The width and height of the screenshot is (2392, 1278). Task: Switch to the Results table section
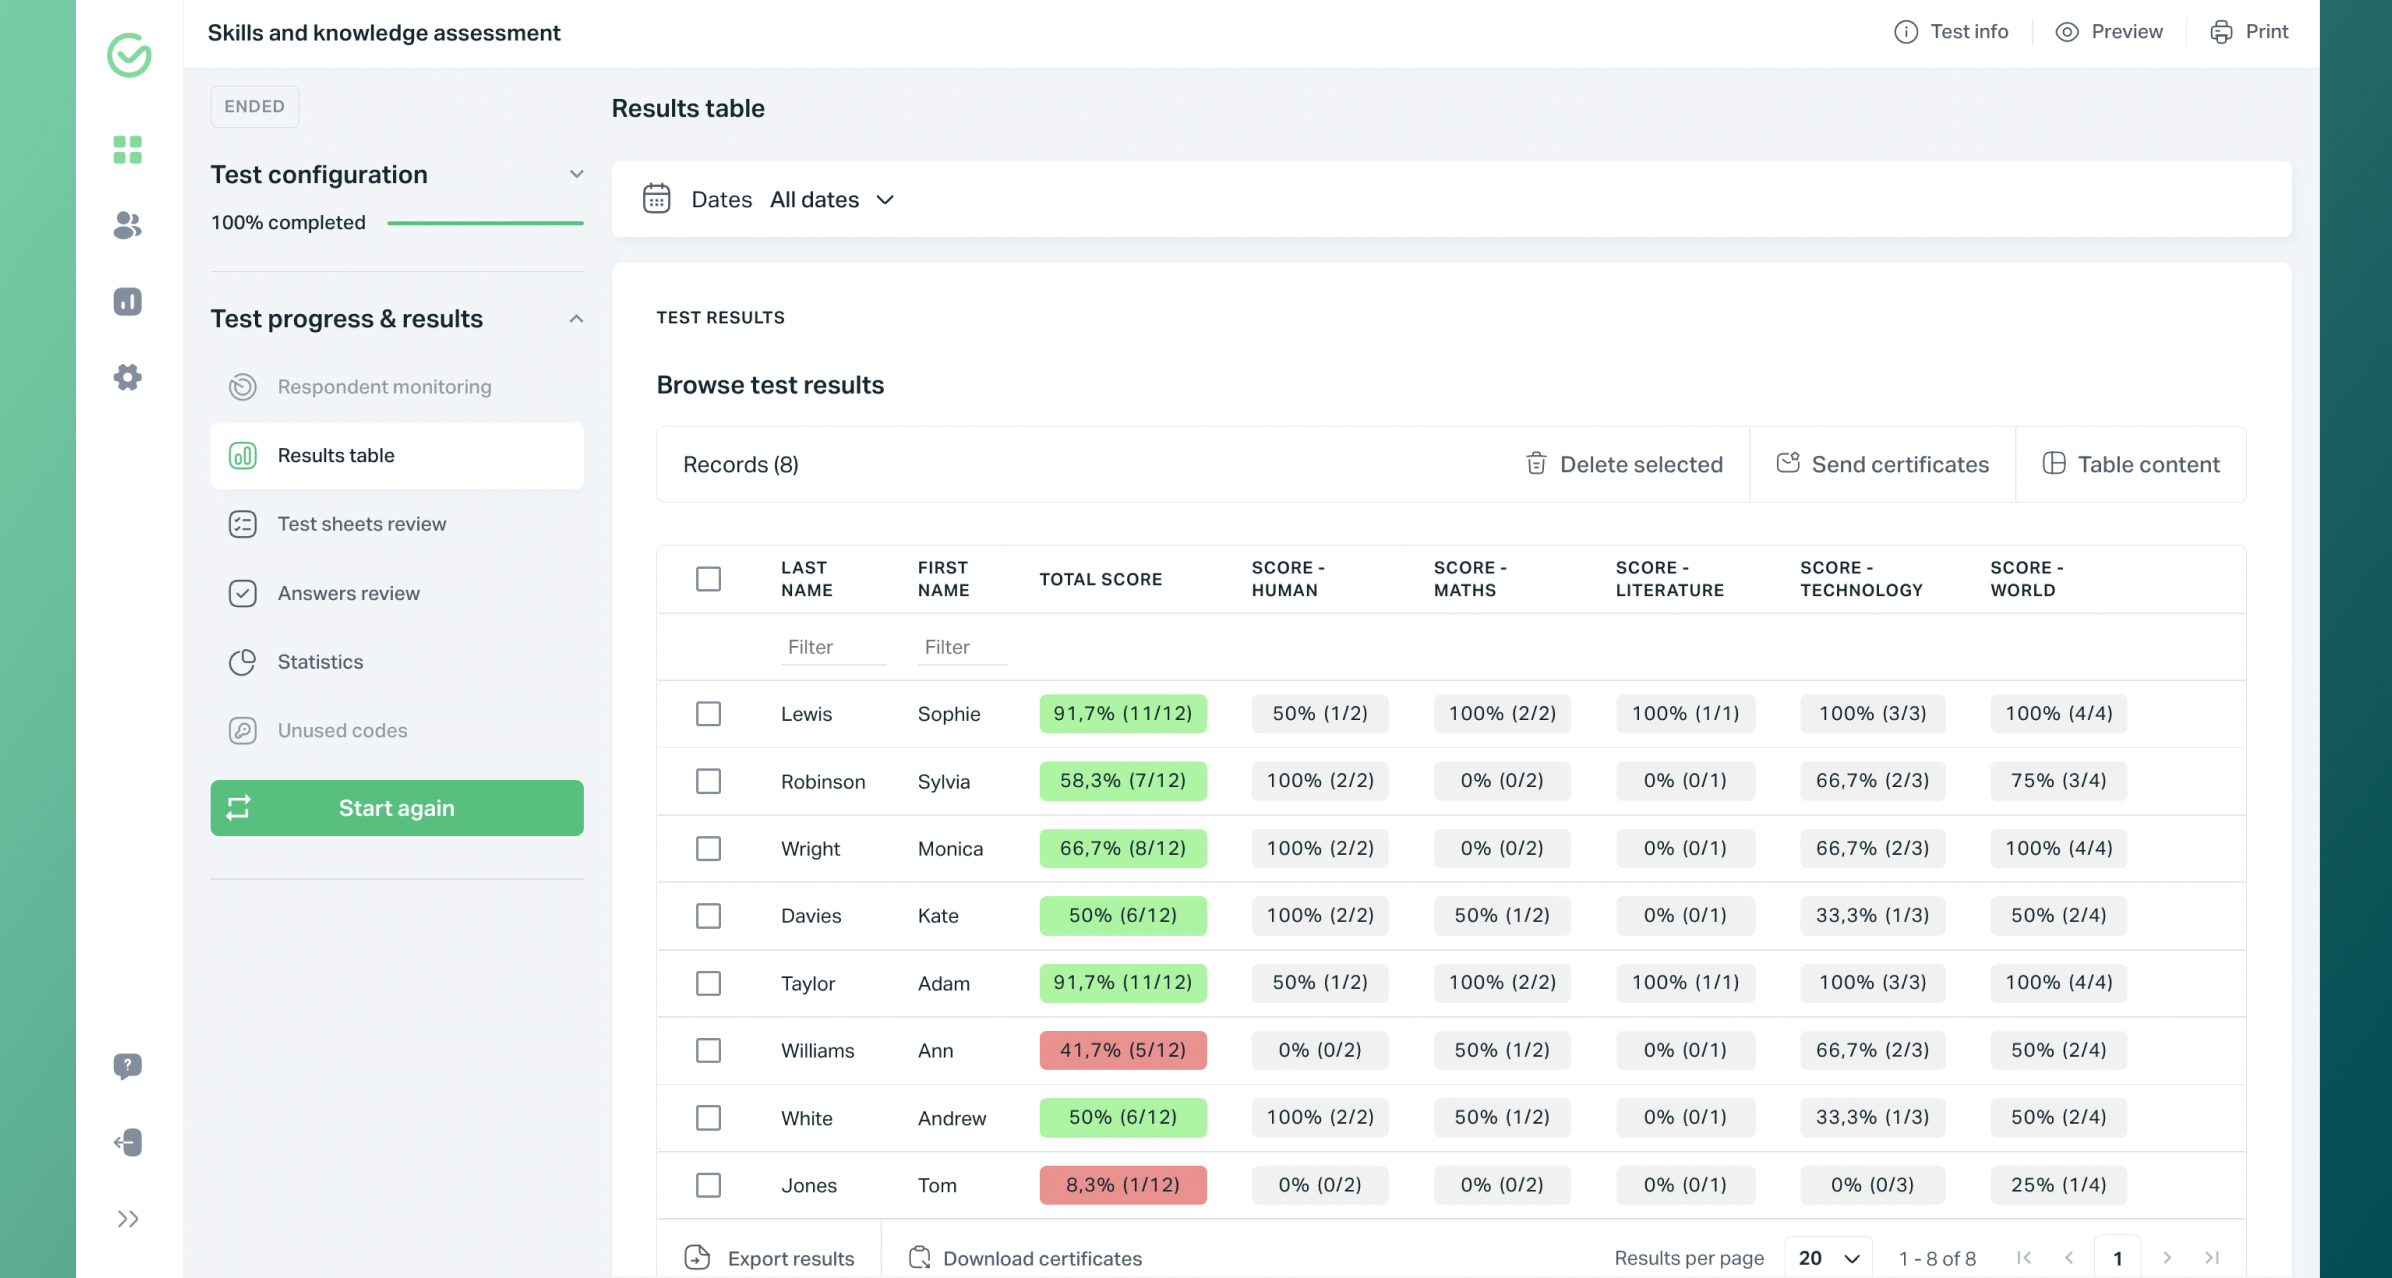[335, 455]
